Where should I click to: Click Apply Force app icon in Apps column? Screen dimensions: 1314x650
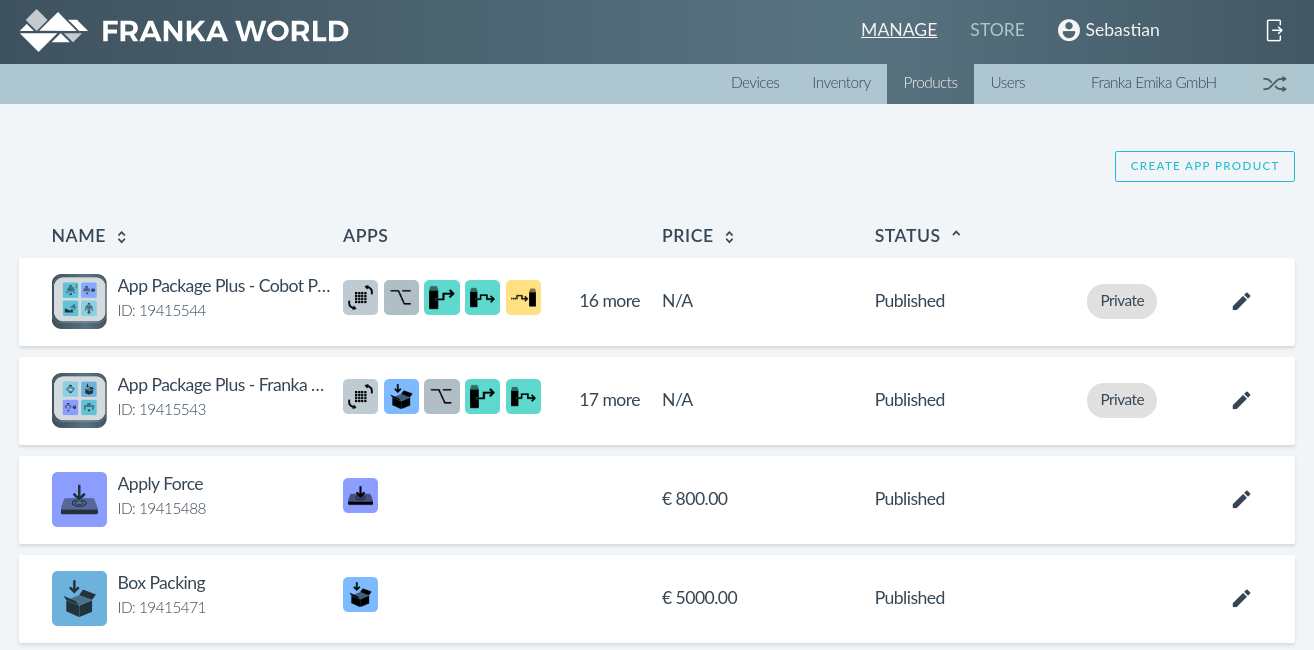(x=361, y=496)
